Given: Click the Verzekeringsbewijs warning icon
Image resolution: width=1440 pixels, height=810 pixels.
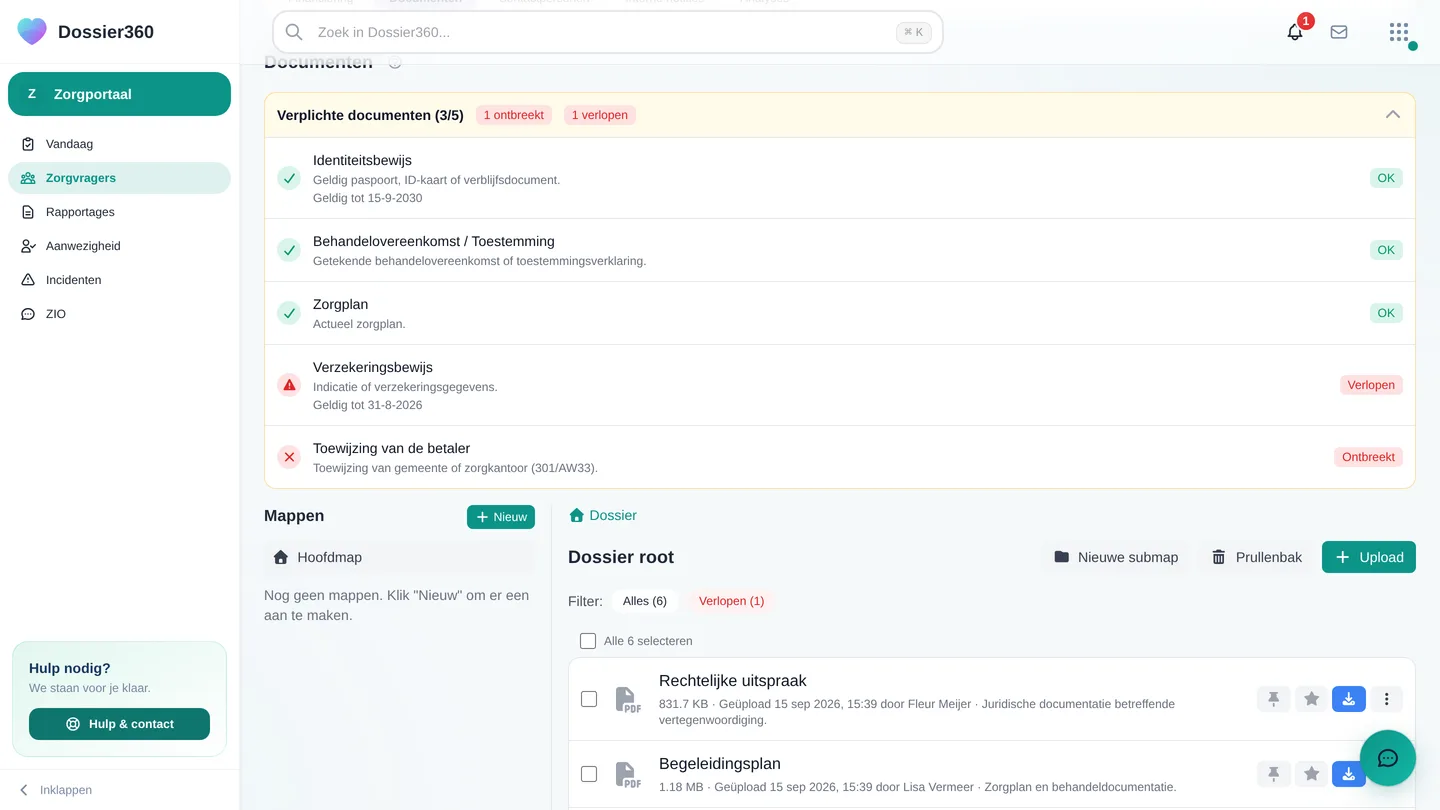Looking at the screenshot, I should [x=289, y=385].
